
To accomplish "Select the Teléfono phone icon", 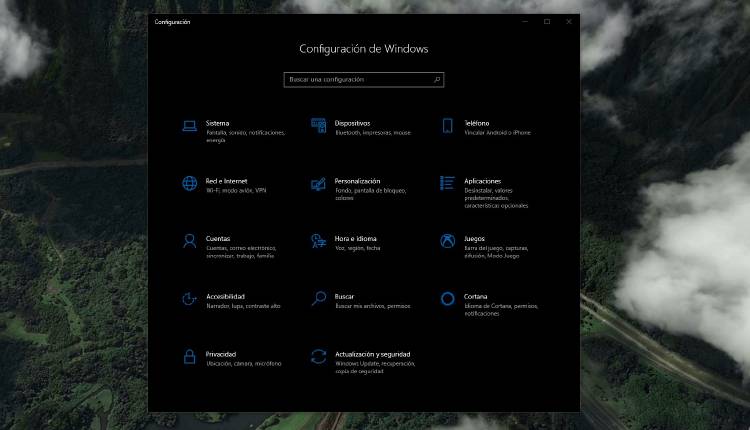I will (x=447, y=125).
